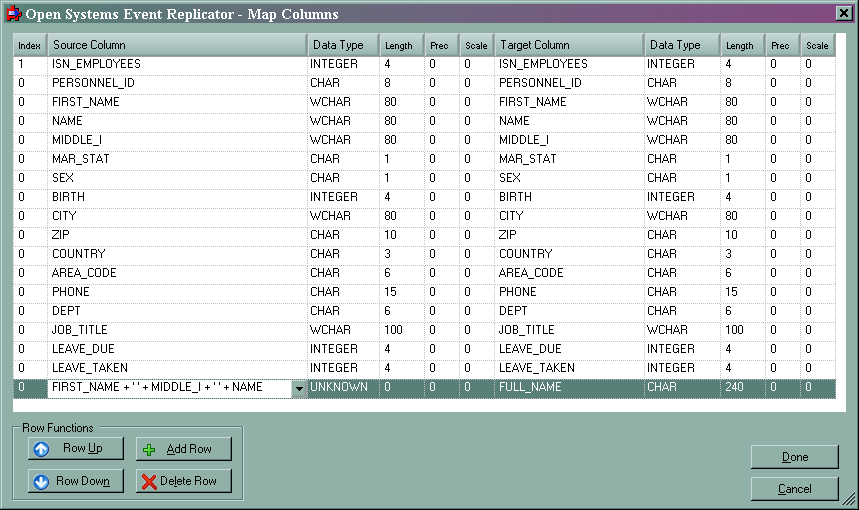Select the COUNTRY source column cell
The width and height of the screenshot is (859, 510).
[x=177, y=254]
